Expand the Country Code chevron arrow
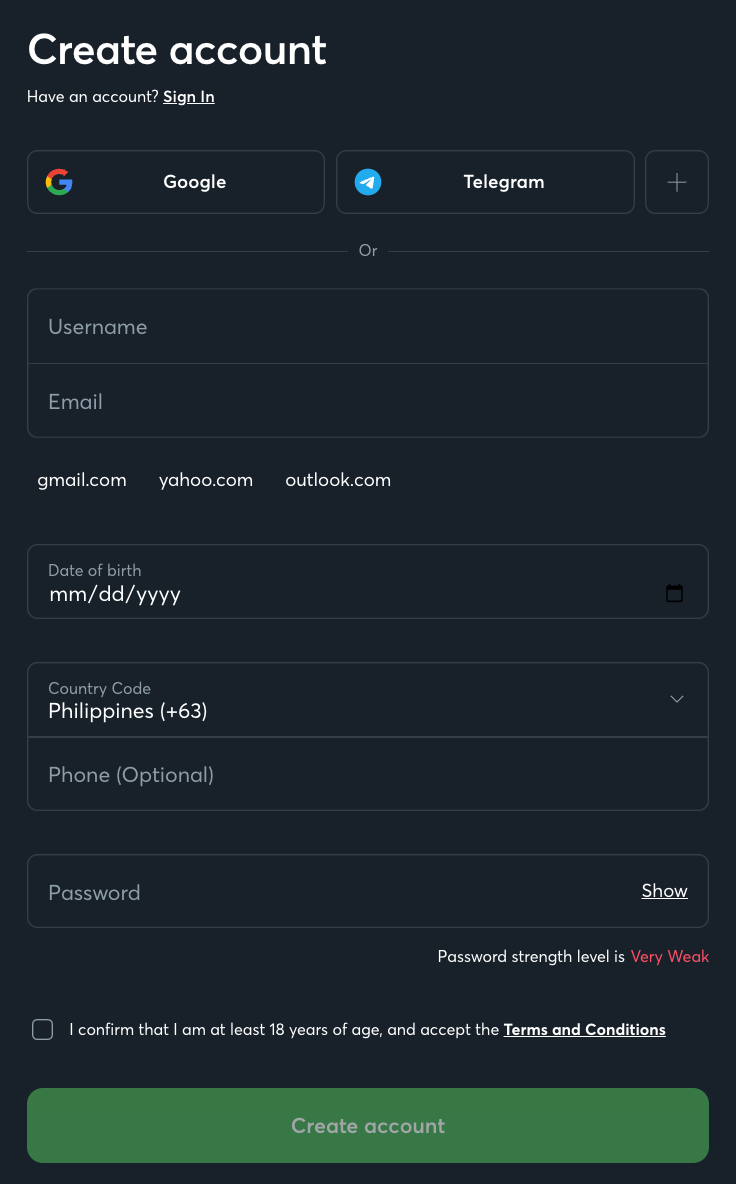Image resolution: width=736 pixels, height=1184 pixels. 676,699
